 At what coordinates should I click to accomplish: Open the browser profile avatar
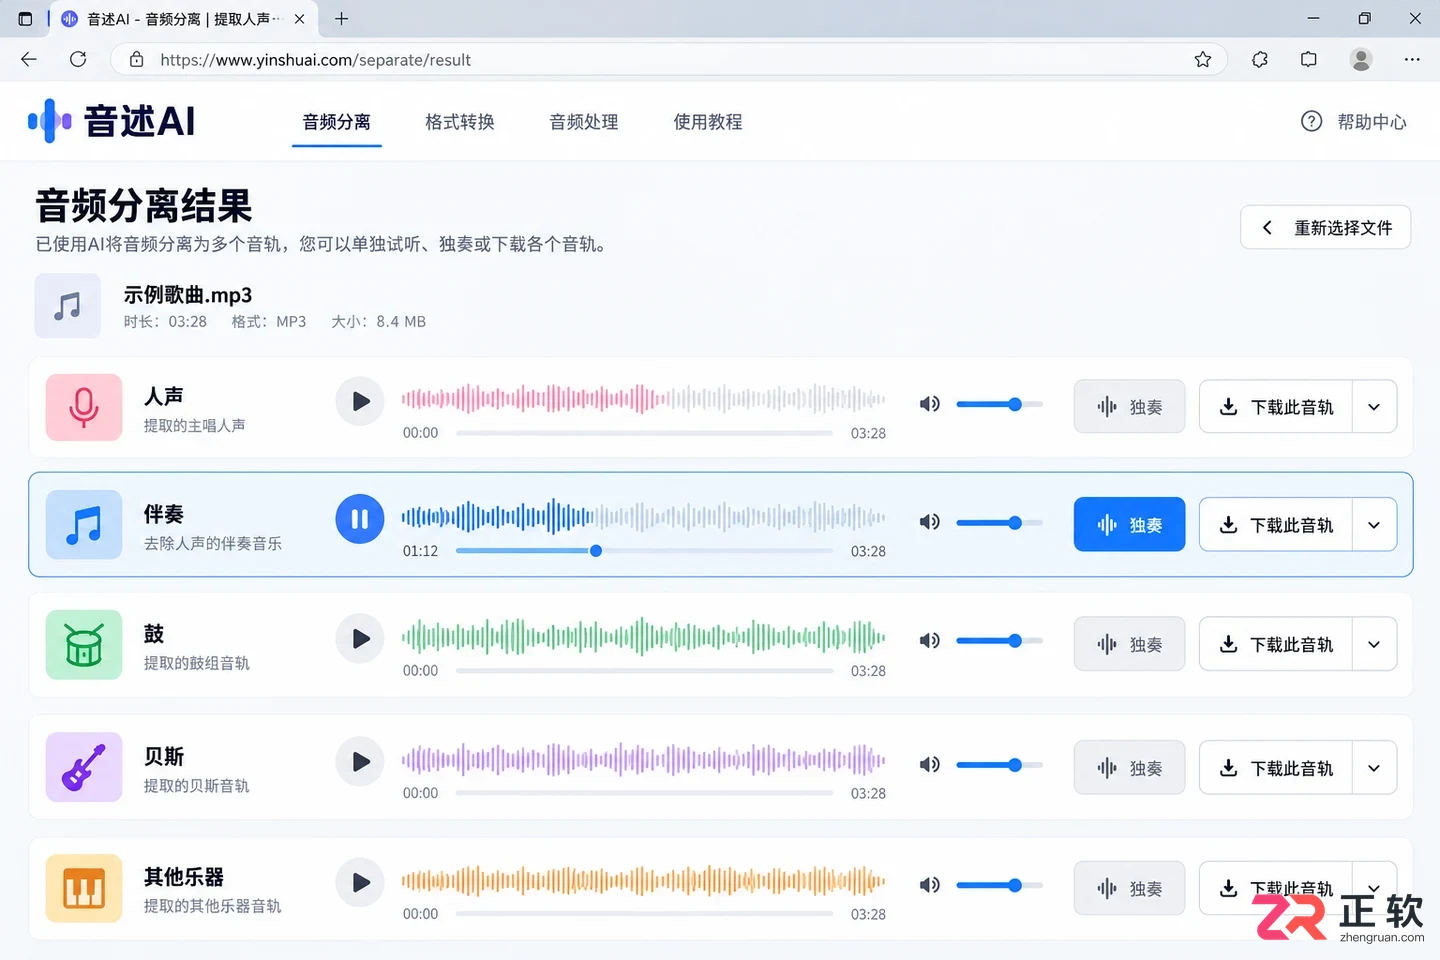click(x=1361, y=60)
